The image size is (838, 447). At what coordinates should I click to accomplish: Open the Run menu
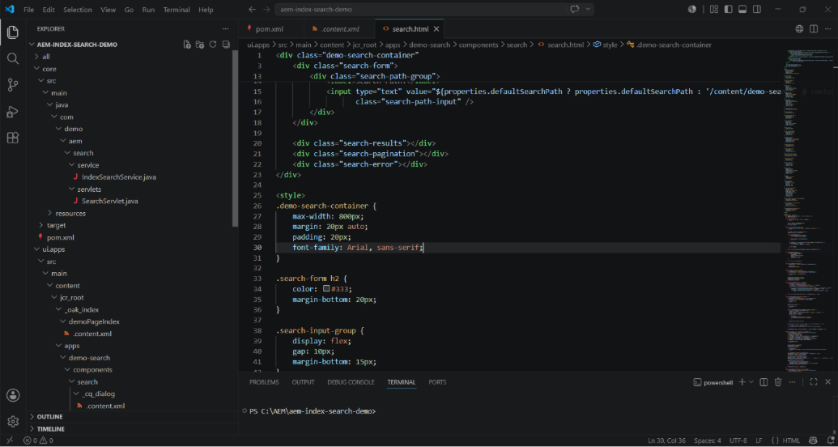click(x=148, y=10)
